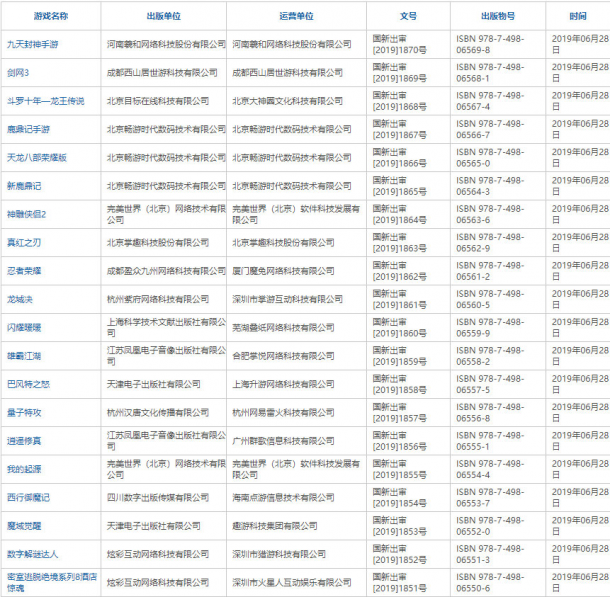Open the 我的起源 game link
This screenshot has height=597, width=610.
(24, 469)
